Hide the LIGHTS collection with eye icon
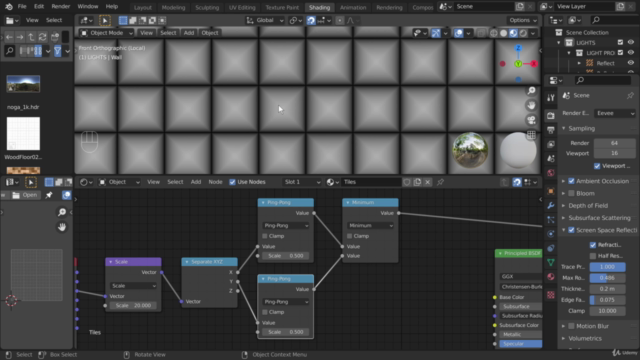This screenshot has width=640, height=360. coord(631,42)
